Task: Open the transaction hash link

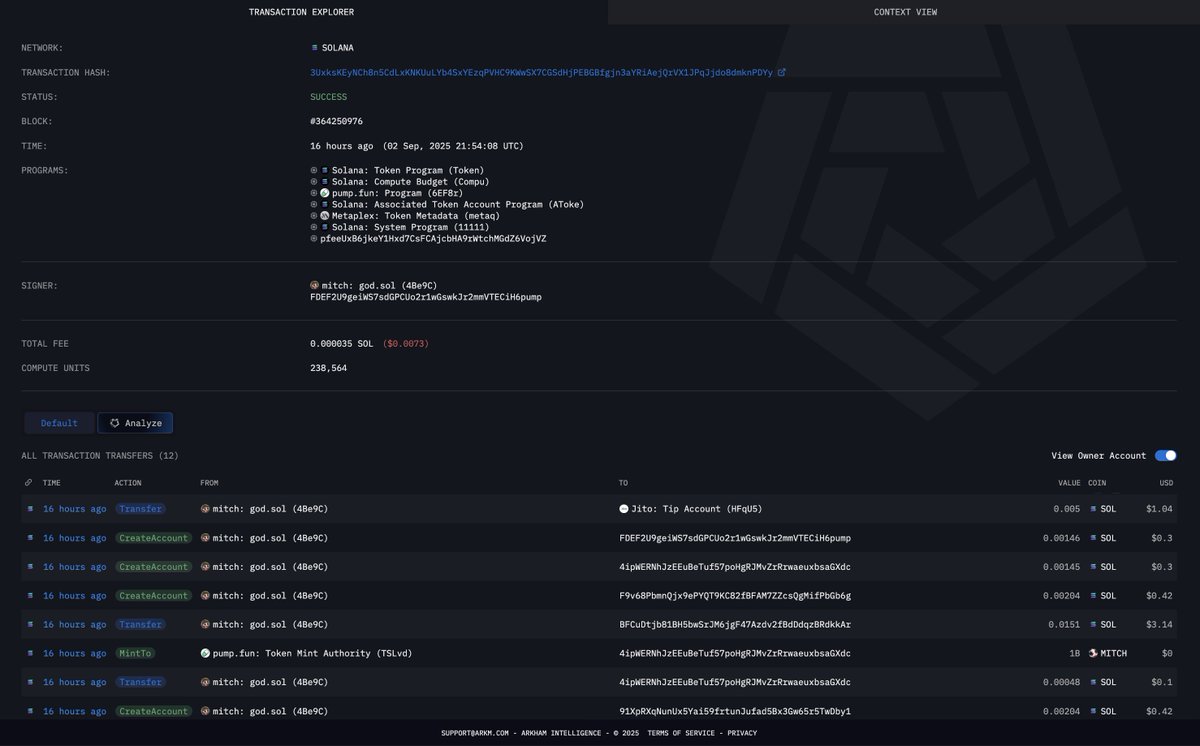Action: tap(541, 73)
